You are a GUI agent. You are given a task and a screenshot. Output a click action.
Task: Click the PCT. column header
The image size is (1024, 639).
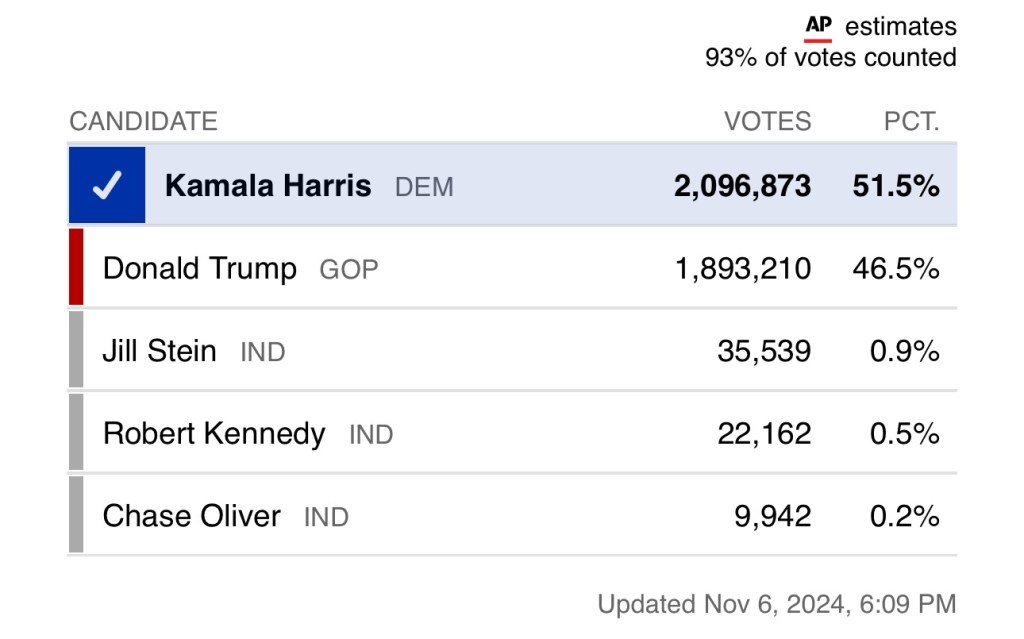point(911,122)
